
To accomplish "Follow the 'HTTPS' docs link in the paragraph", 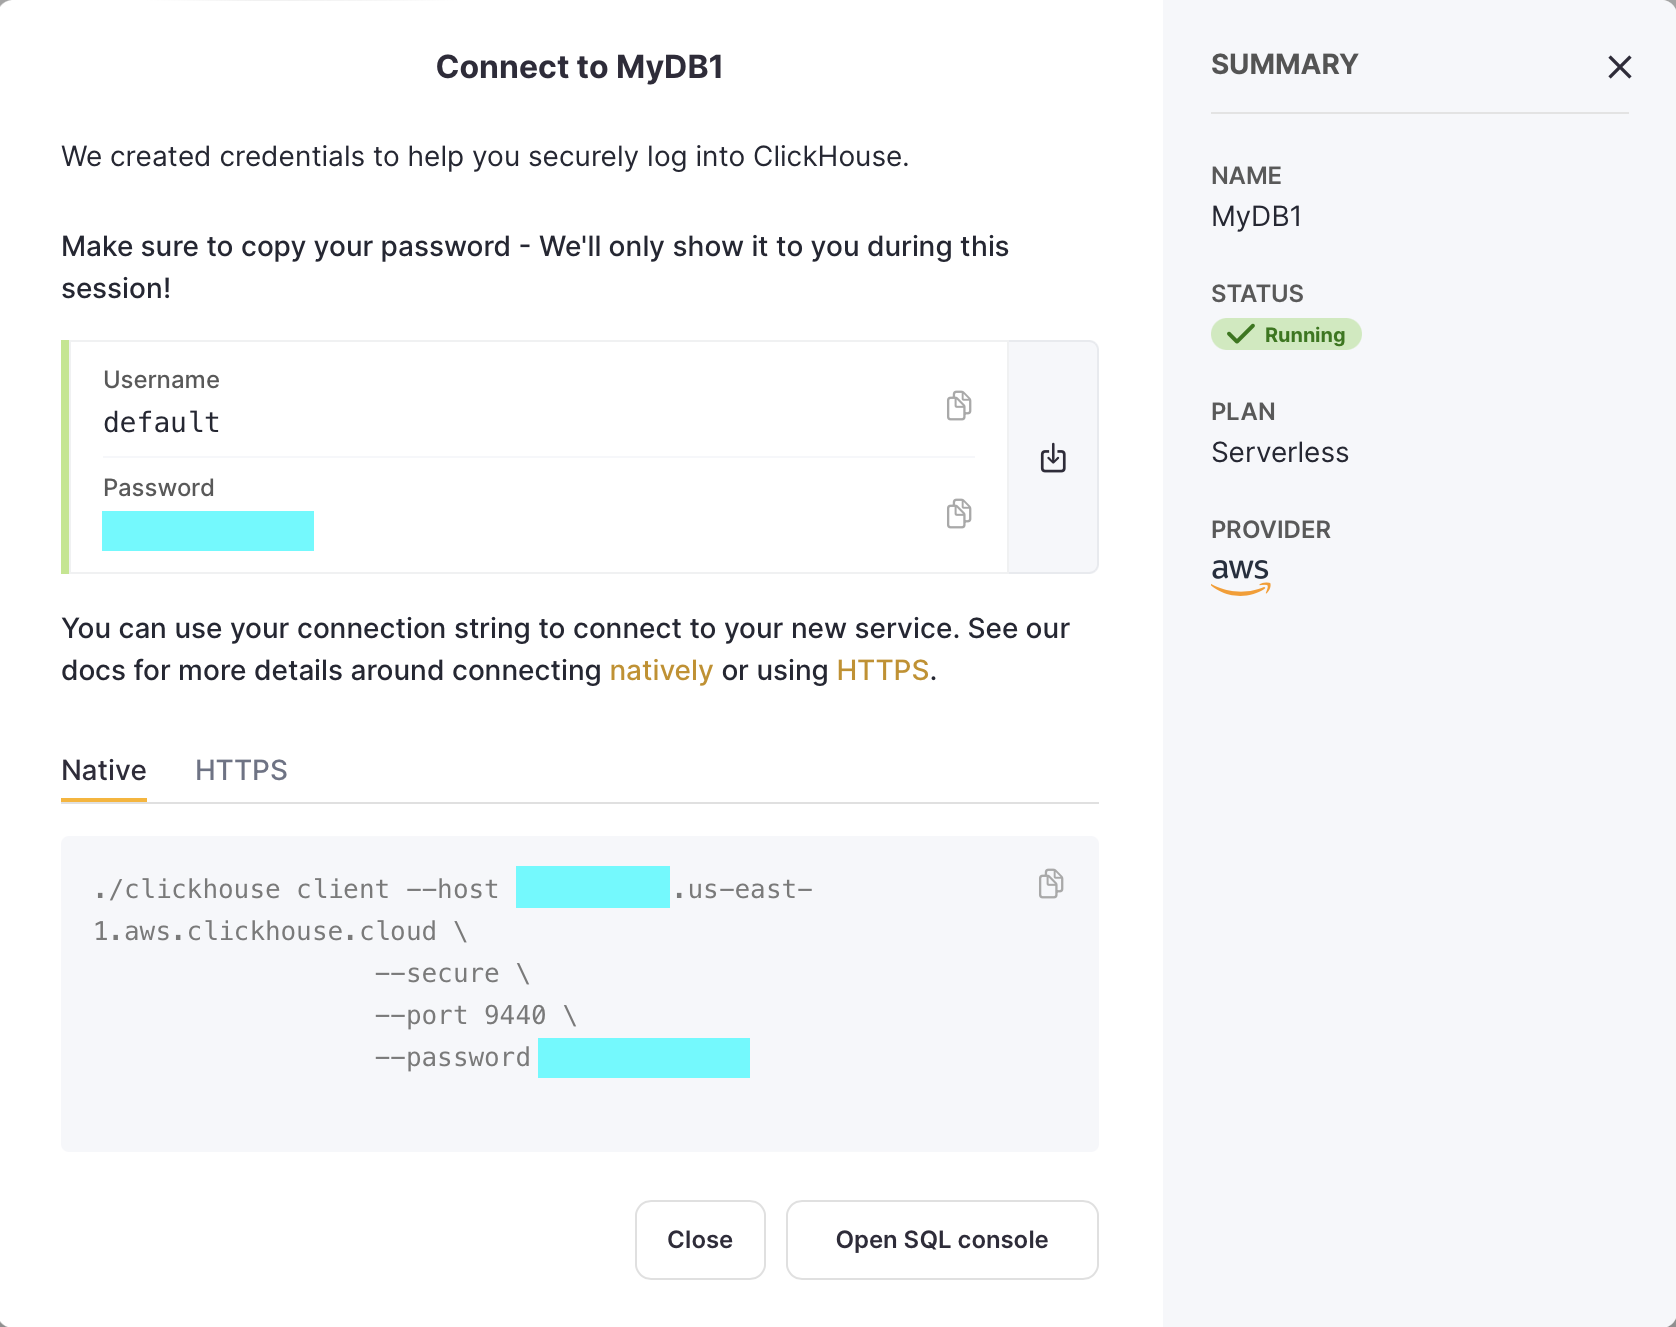I will (x=883, y=670).
